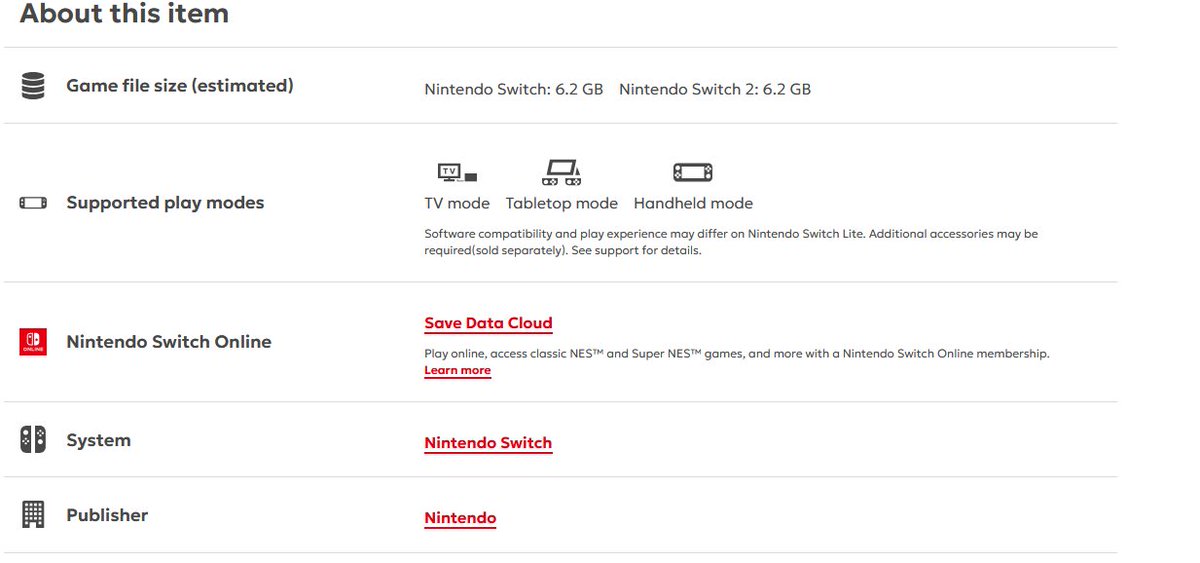Screen dimensions: 1200x563
Task: Click the Nintendo Switch 2: 6.2 GB value
Action: (x=715, y=89)
